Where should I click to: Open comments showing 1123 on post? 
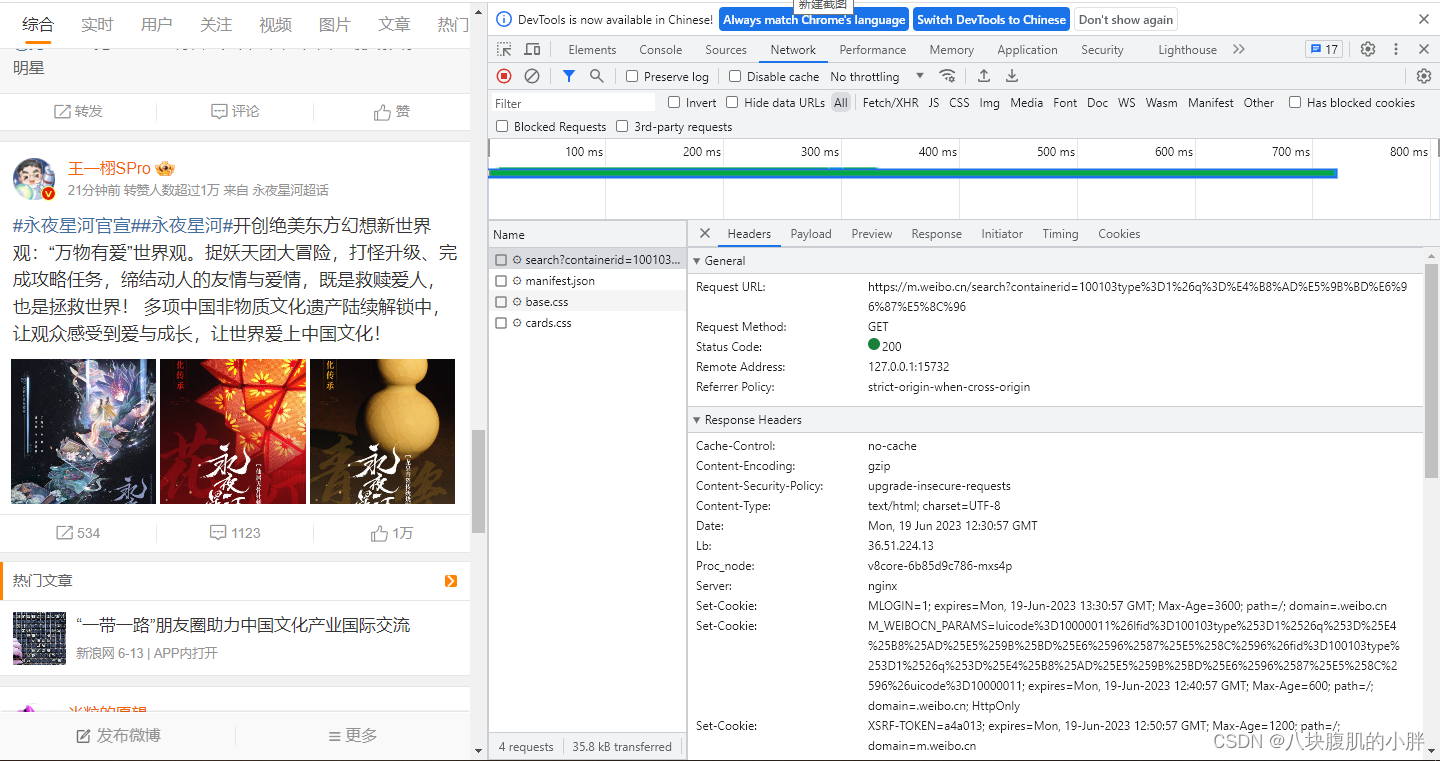[x=236, y=533]
